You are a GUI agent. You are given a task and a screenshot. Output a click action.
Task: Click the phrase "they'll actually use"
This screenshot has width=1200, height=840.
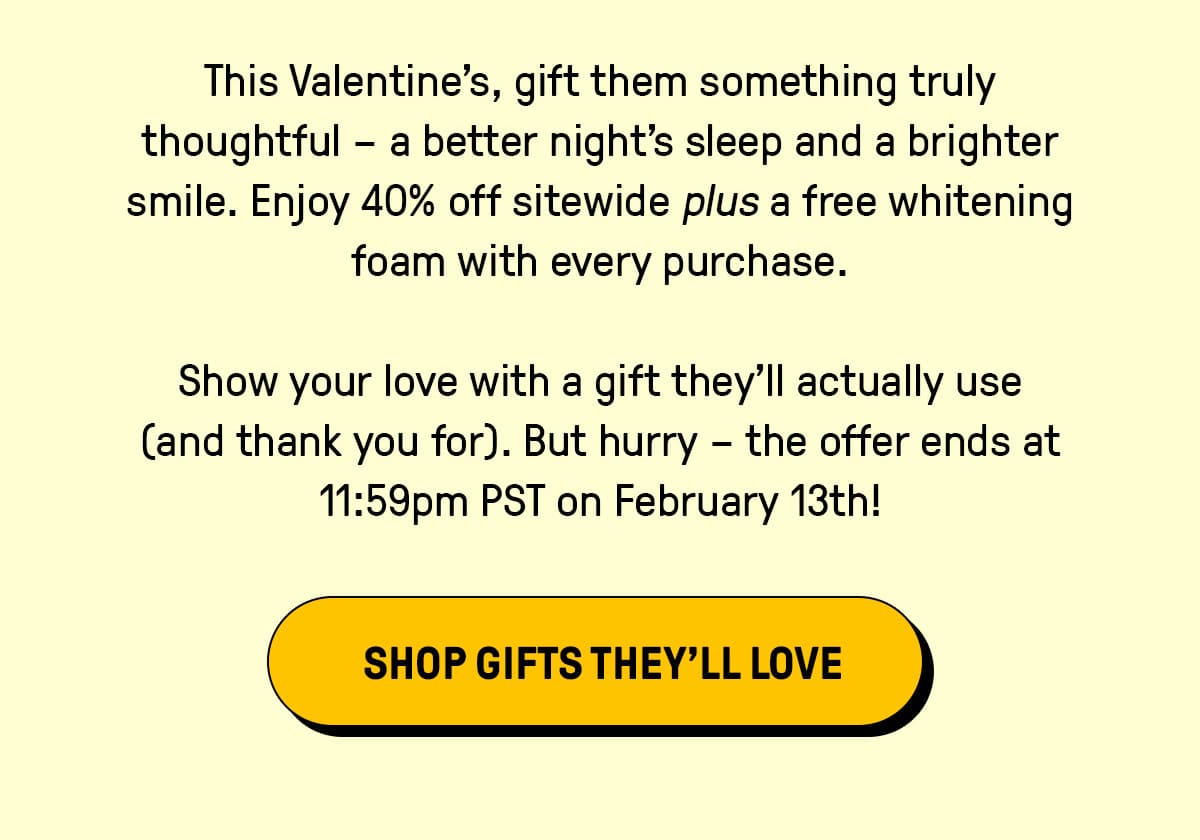[860, 383]
